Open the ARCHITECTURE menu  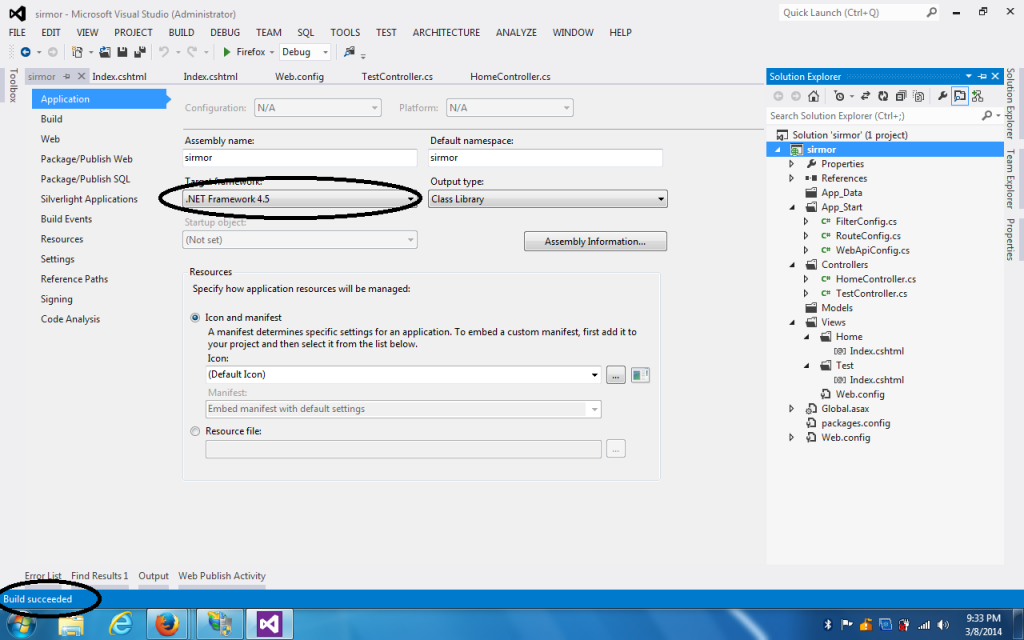446,33
